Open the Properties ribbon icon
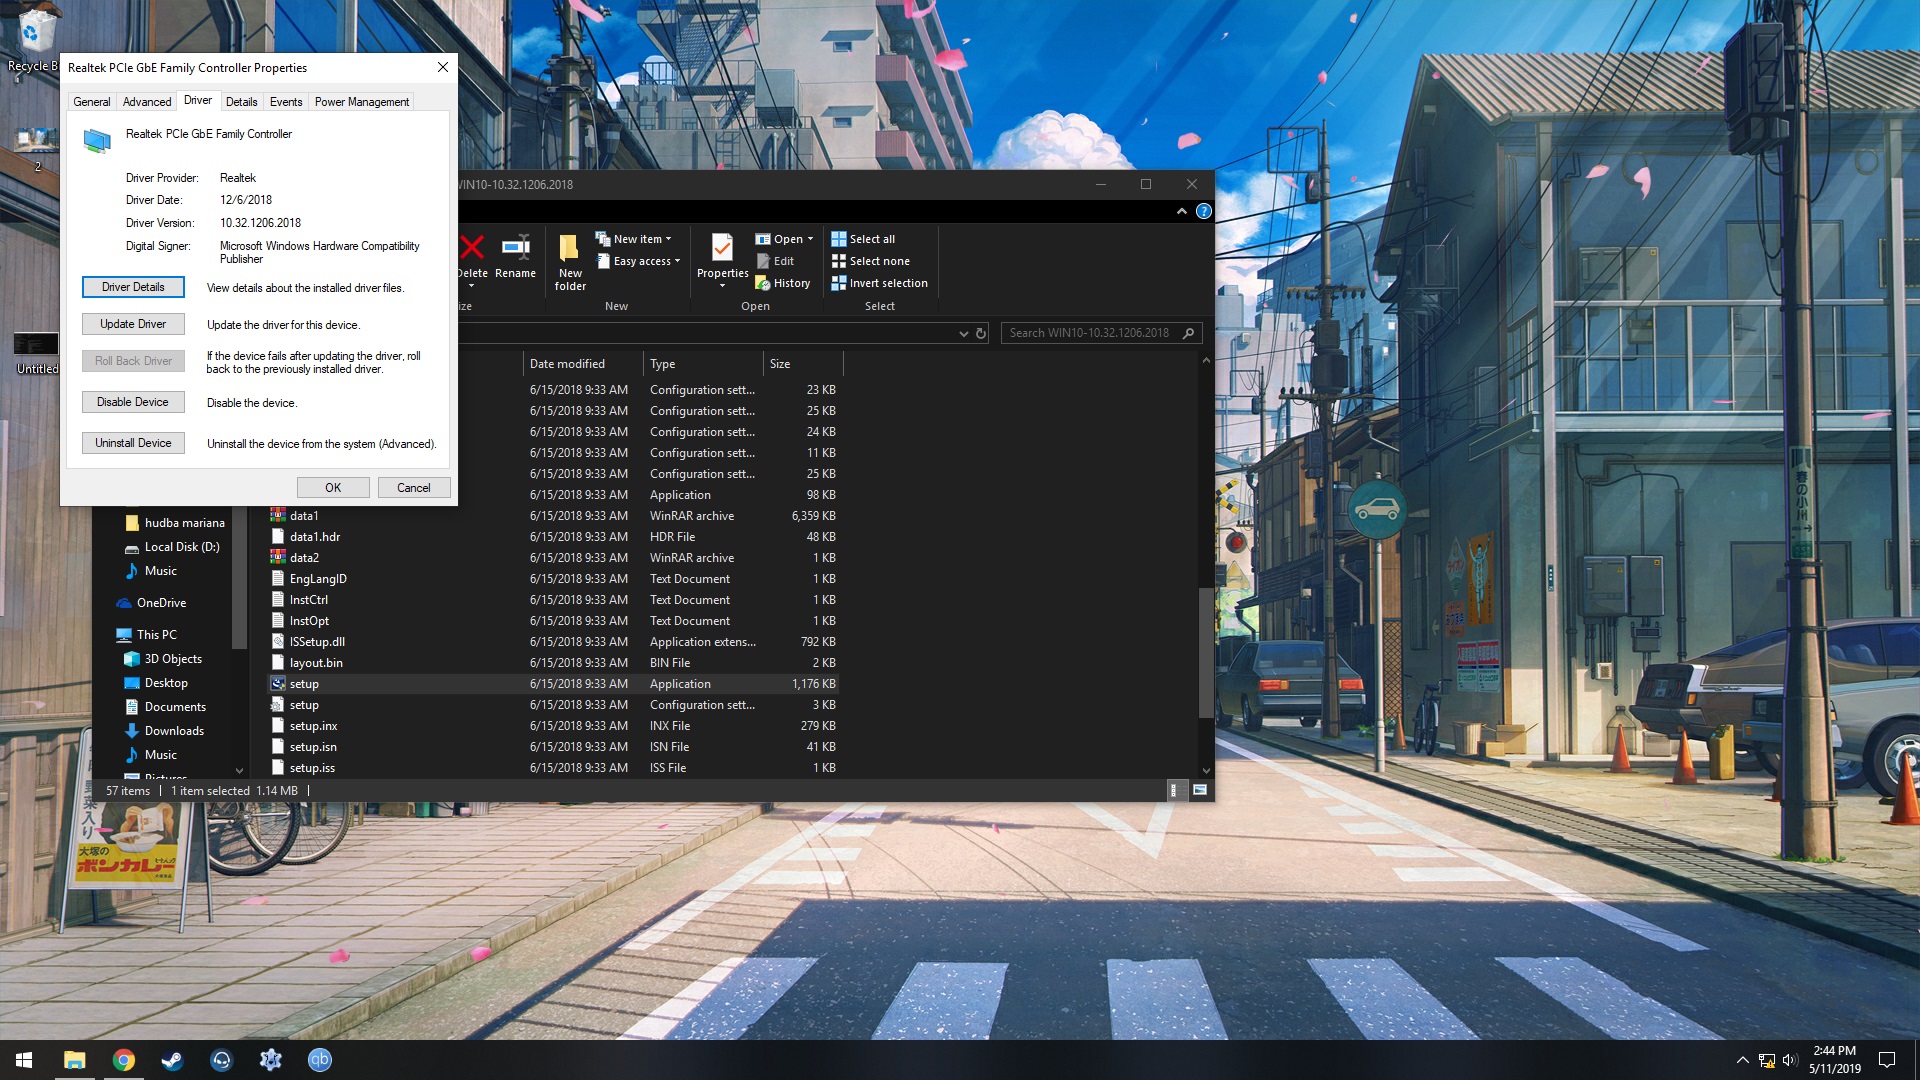 click(x=722, y=247)
